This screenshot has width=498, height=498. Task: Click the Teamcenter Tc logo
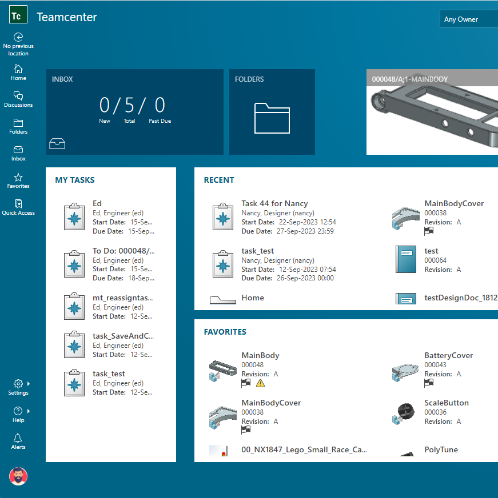click(x=18, y=15)
